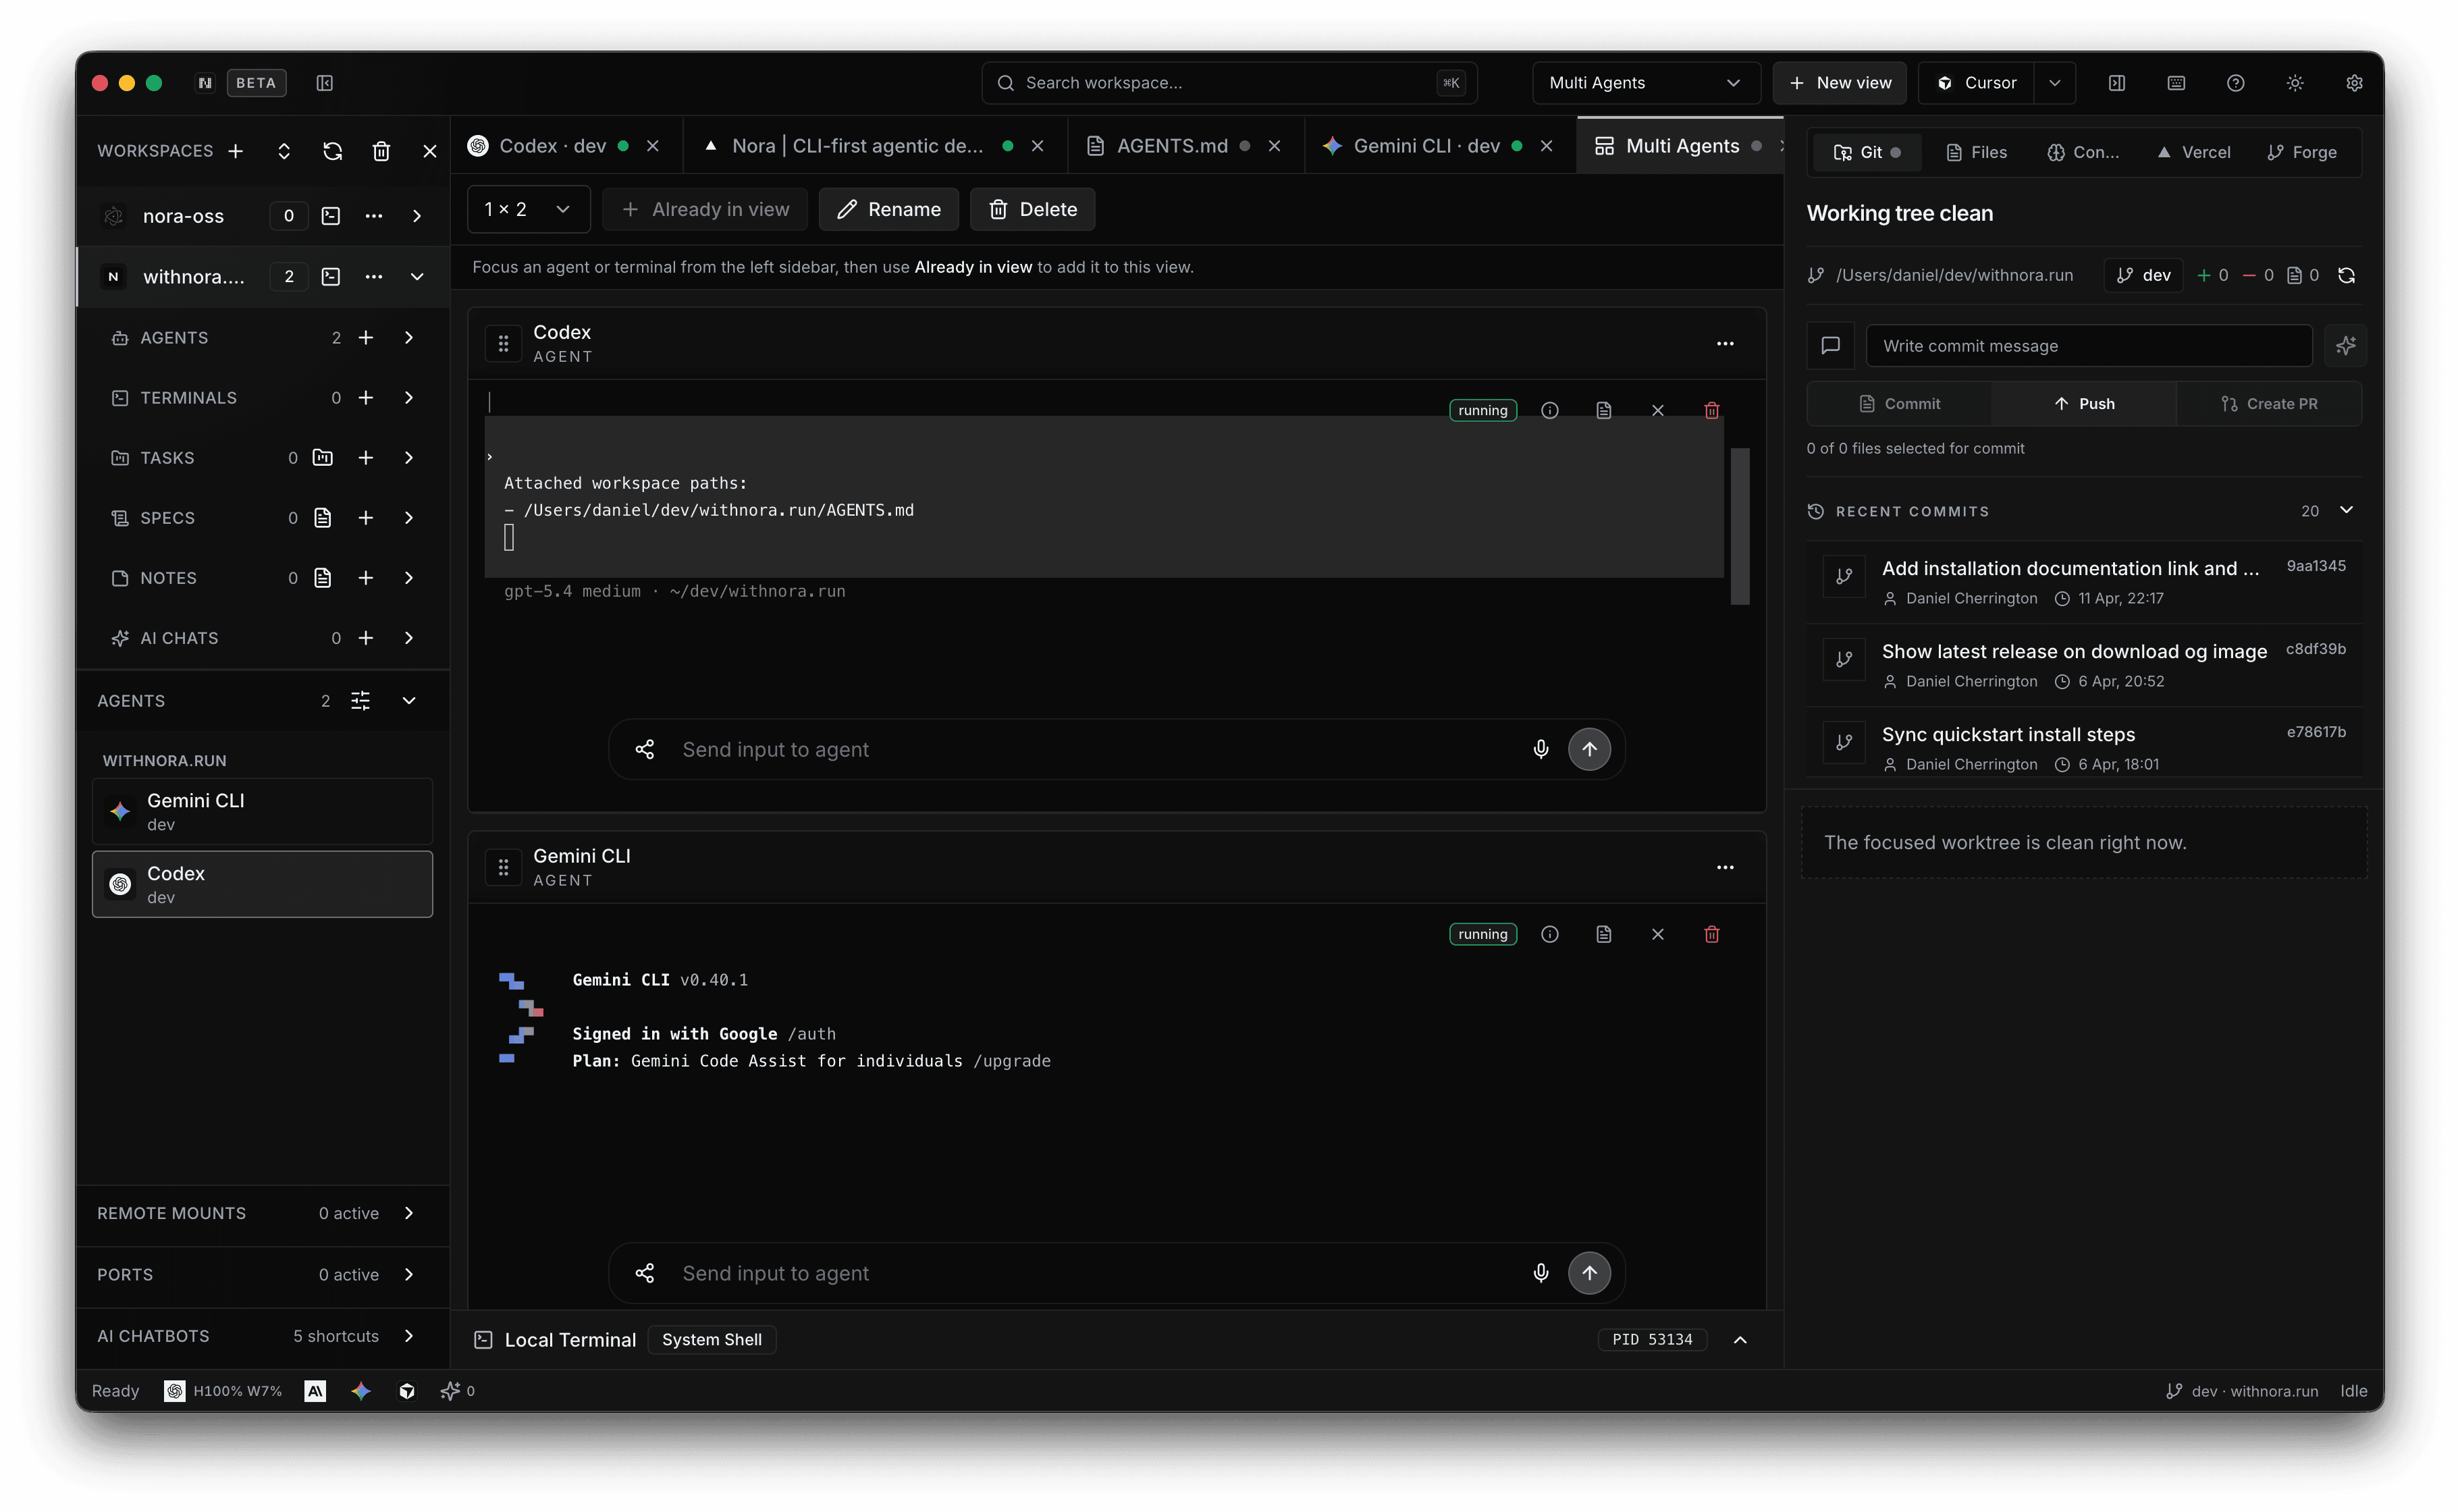This screenshot has width=2460, height=1512.
Task: Expand REMOTE MOUNTS section
Action: pyautogui.click(x=409, y=1213)
